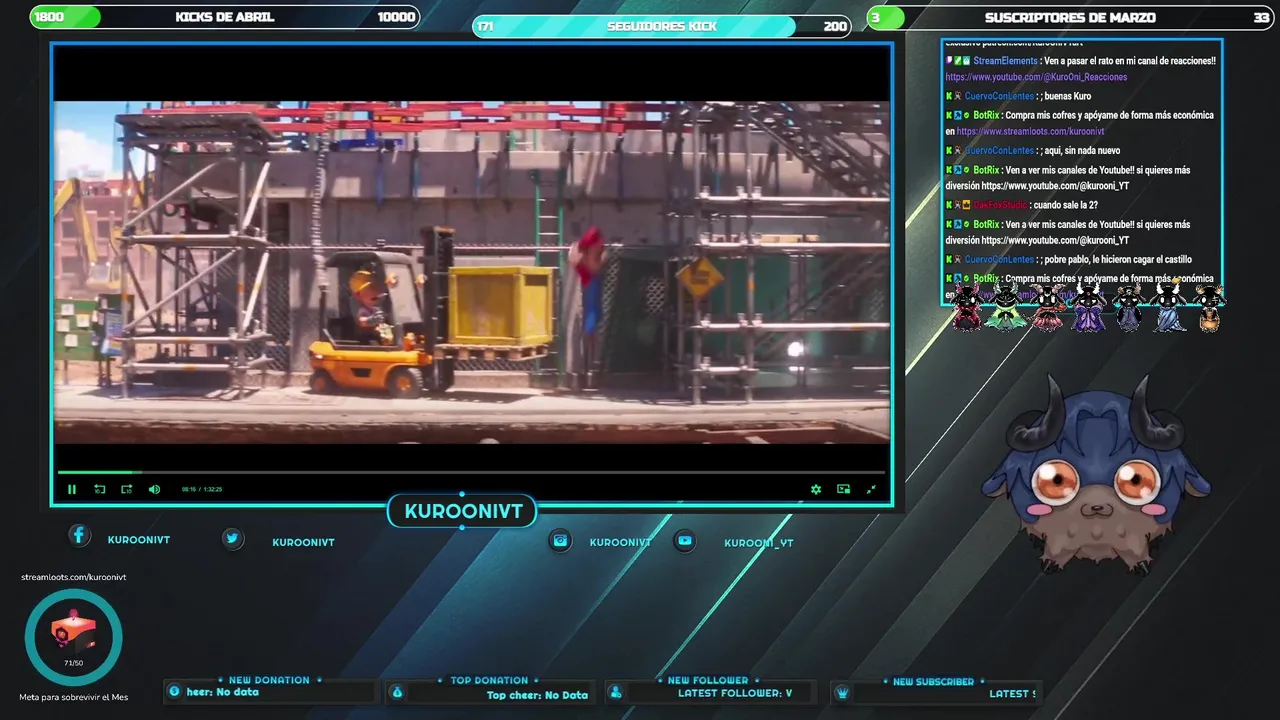
Task: Click the YouTube icon beside KUROONI_YT
Action: tap(685, 540)
